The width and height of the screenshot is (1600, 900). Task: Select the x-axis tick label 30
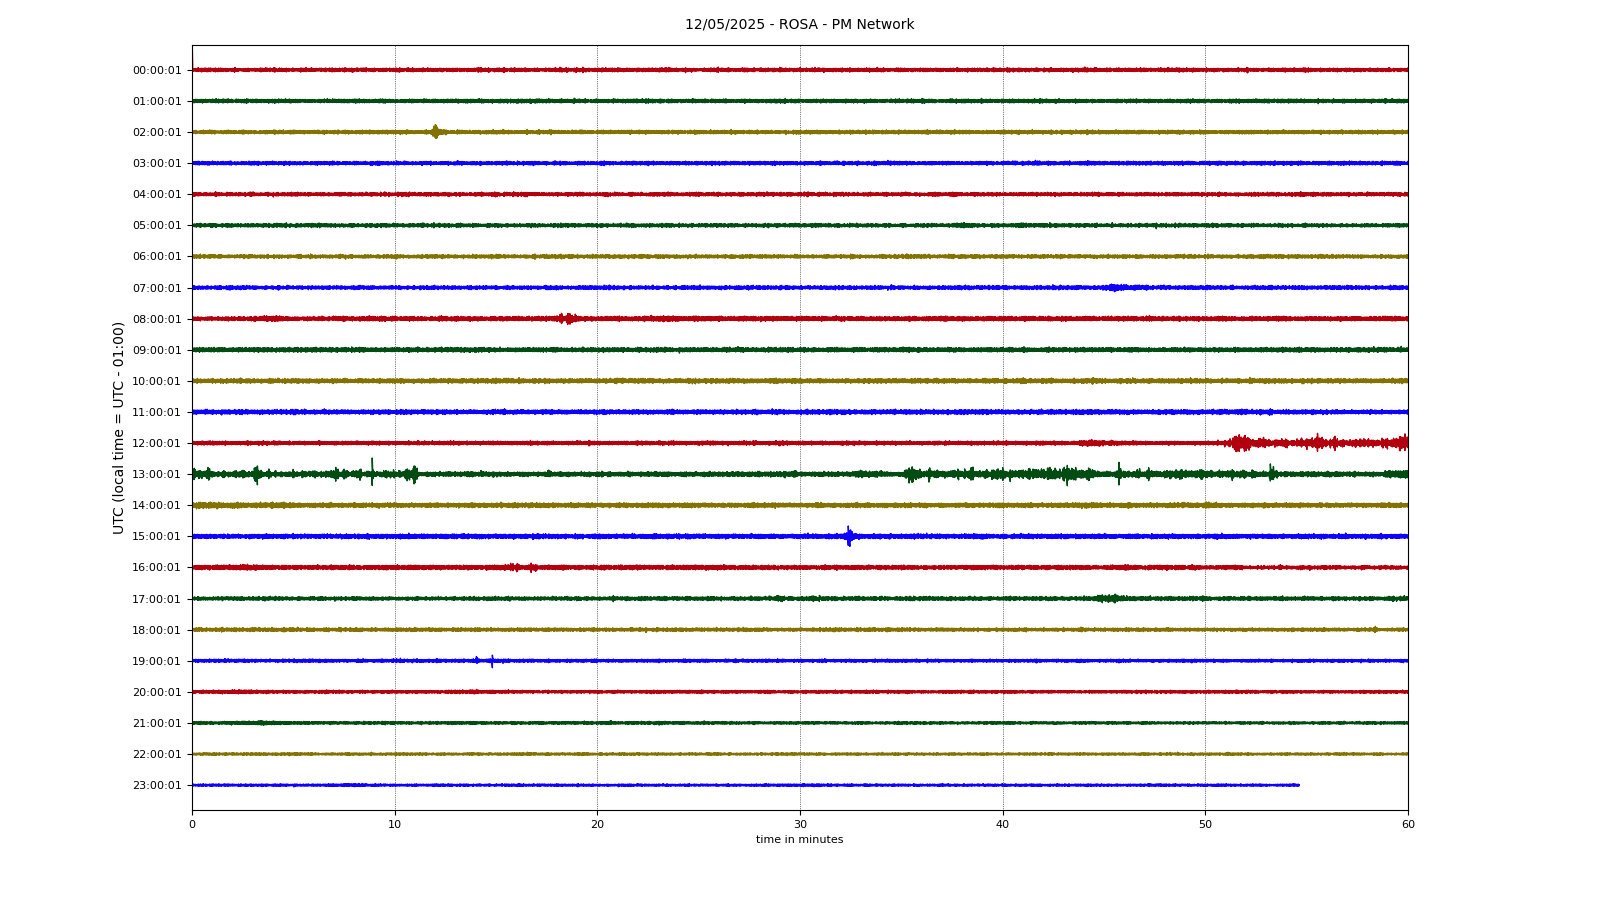pyautogui.click(x=800, y=824)
